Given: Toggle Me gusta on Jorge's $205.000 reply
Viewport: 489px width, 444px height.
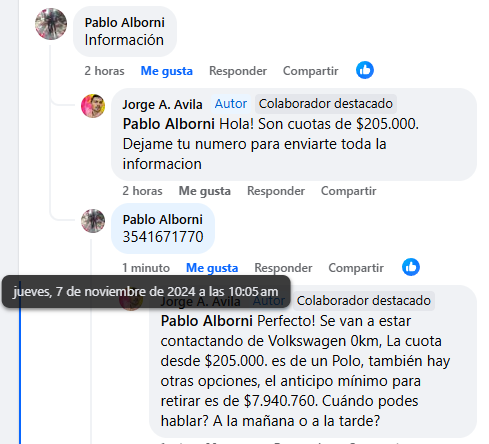Looking at the screenshot, I should [205, 191].
